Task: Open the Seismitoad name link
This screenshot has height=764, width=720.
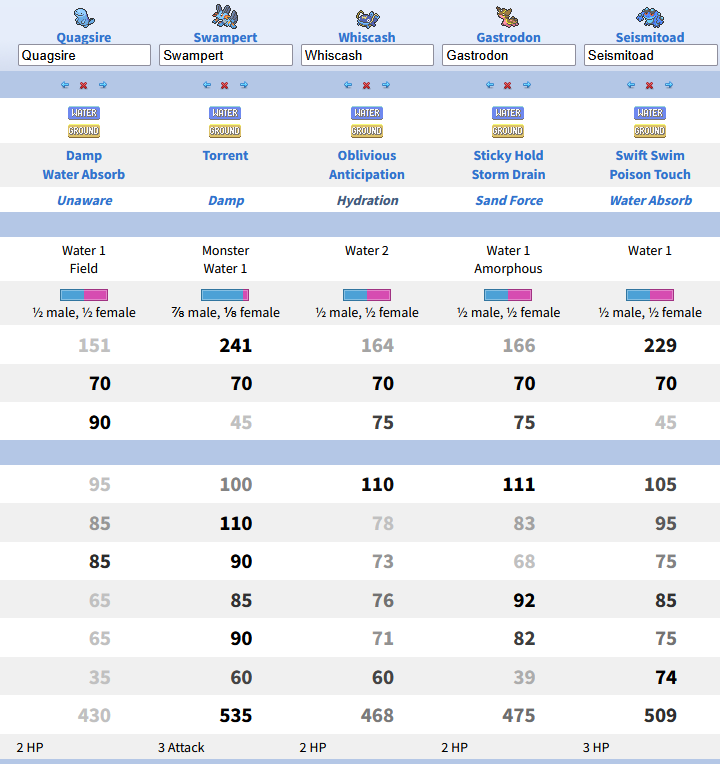Action: [650, 38]
